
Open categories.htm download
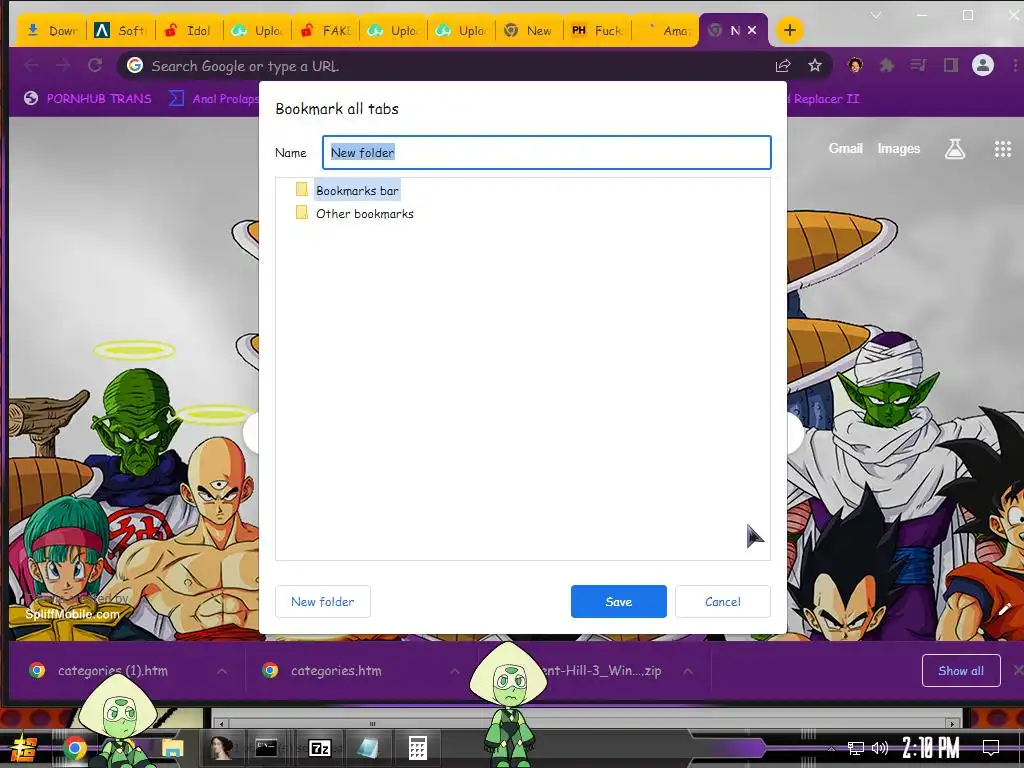(336, 671)
